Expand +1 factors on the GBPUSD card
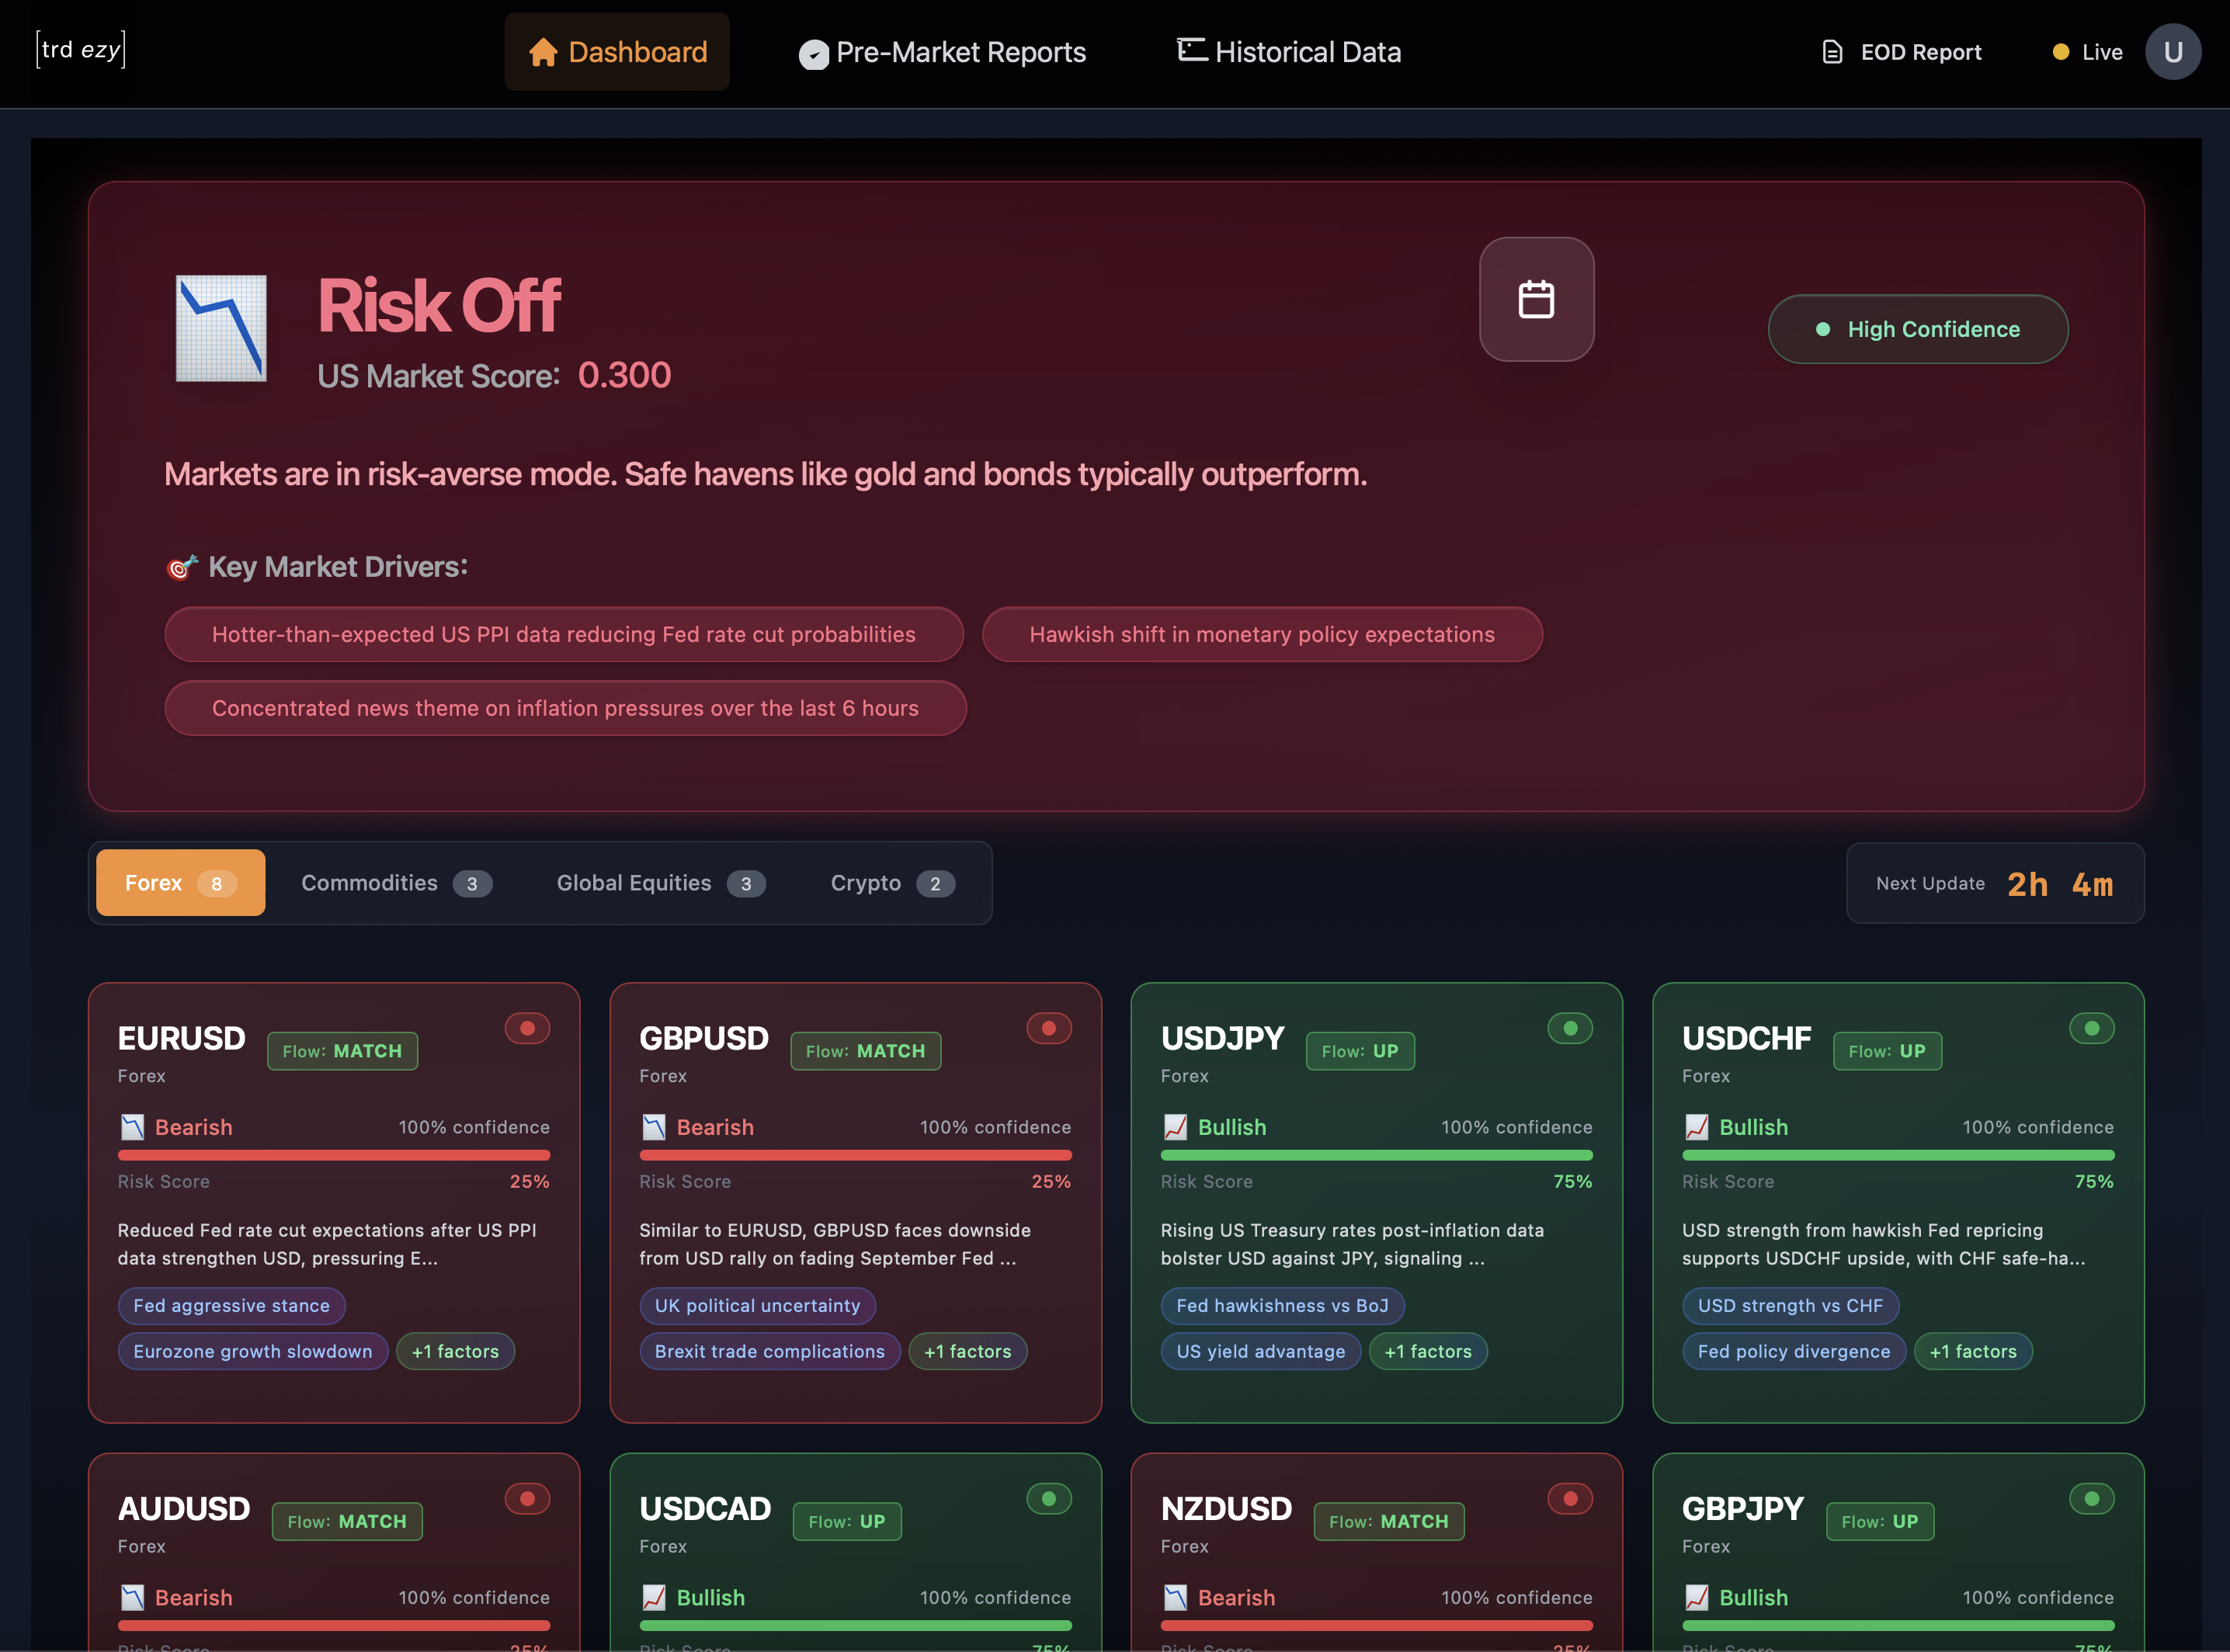The height and width of the screenshot is (1652, 2230). (967, 1351)
